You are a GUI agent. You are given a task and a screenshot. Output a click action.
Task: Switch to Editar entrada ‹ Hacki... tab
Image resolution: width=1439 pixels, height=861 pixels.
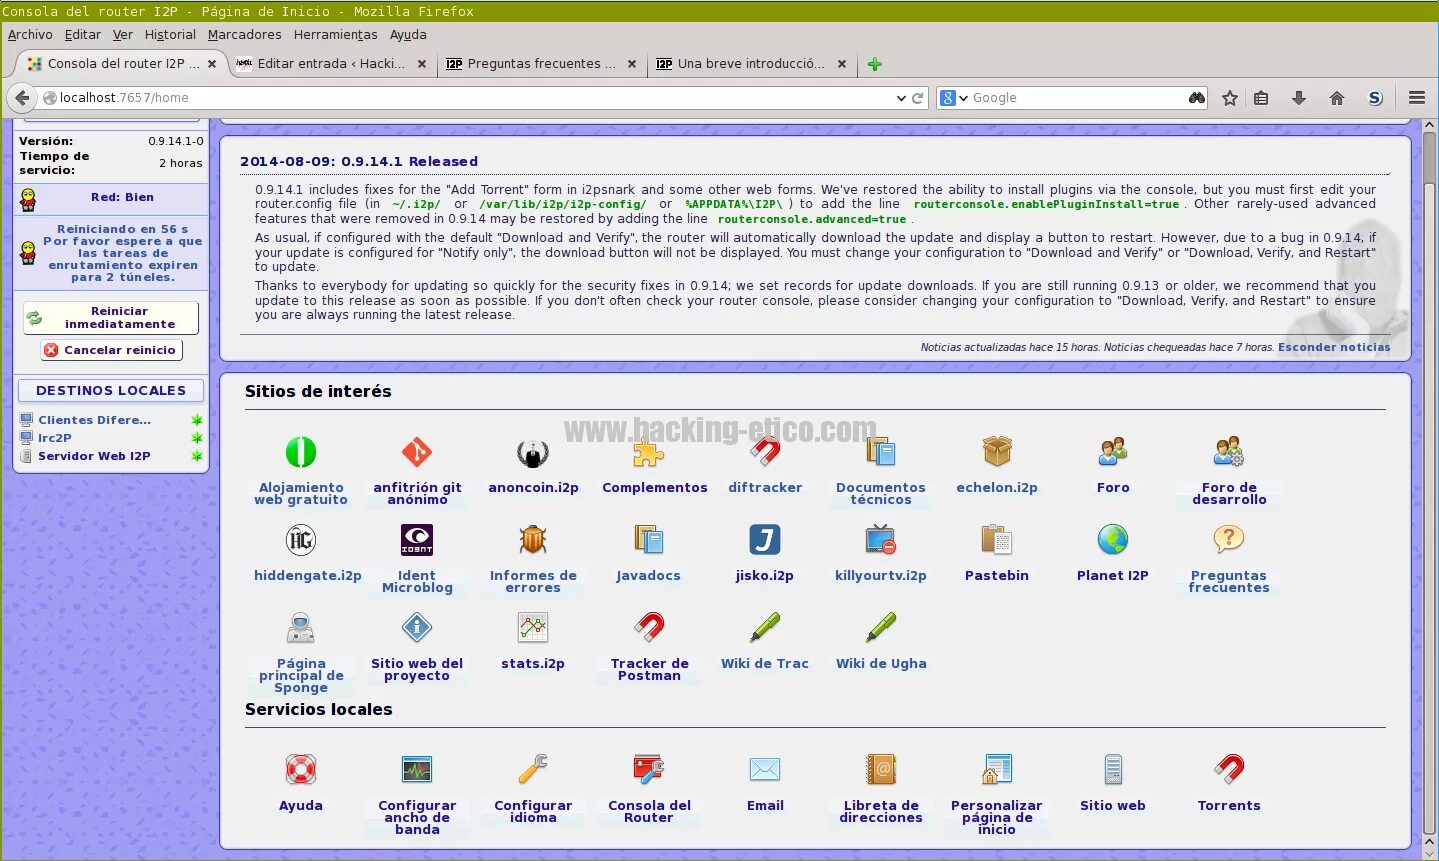(x=331, y=63)
